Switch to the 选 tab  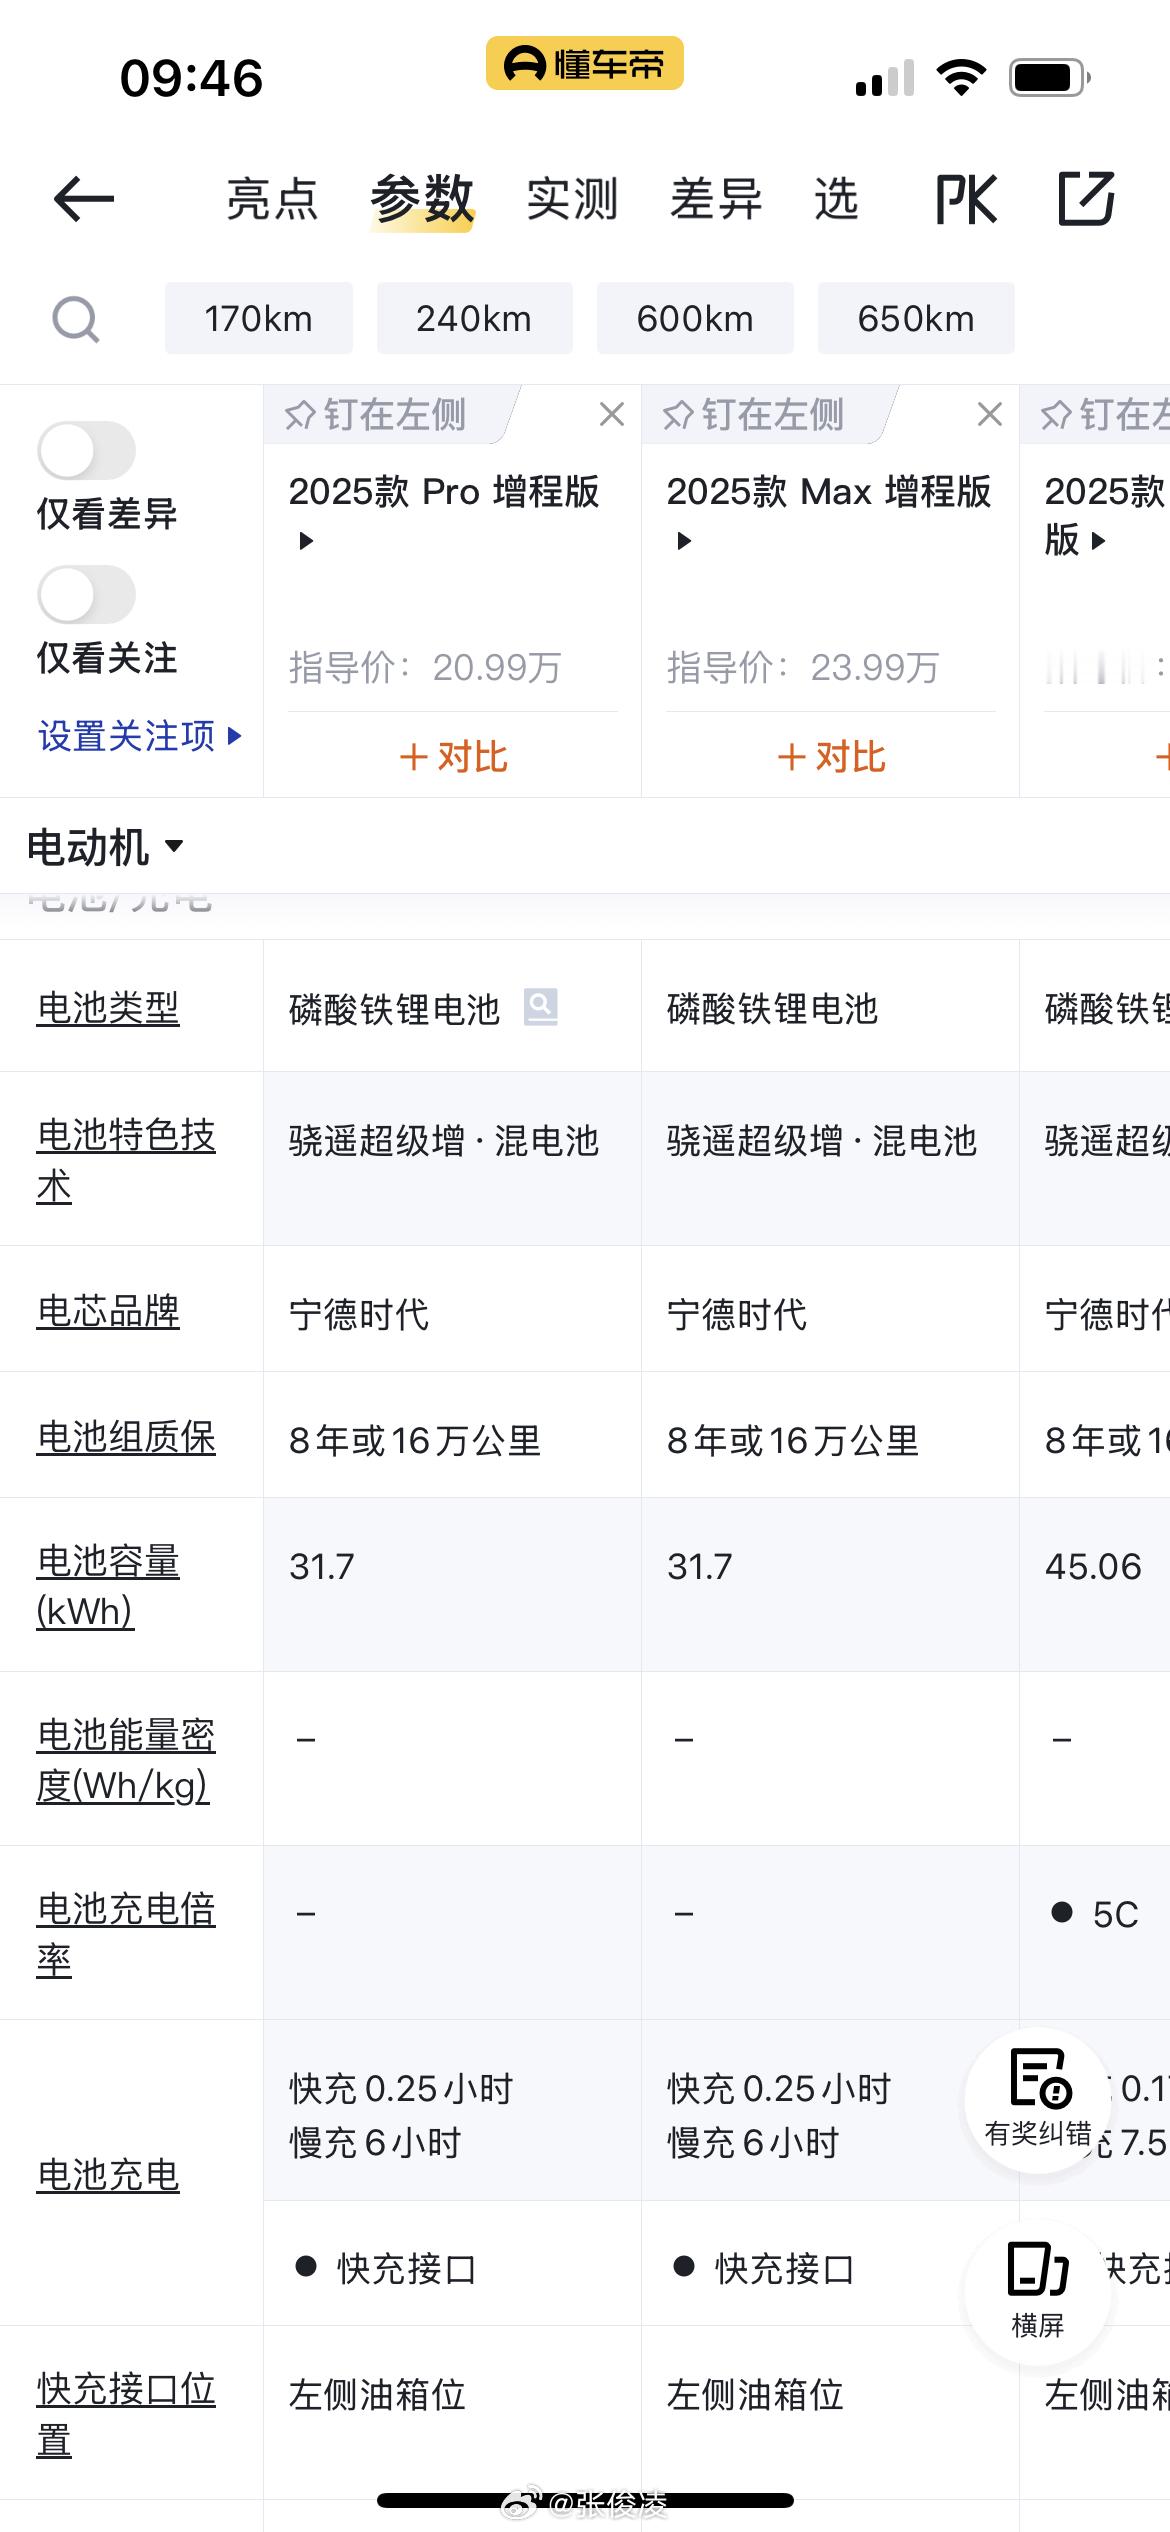[x=836, y=199]
